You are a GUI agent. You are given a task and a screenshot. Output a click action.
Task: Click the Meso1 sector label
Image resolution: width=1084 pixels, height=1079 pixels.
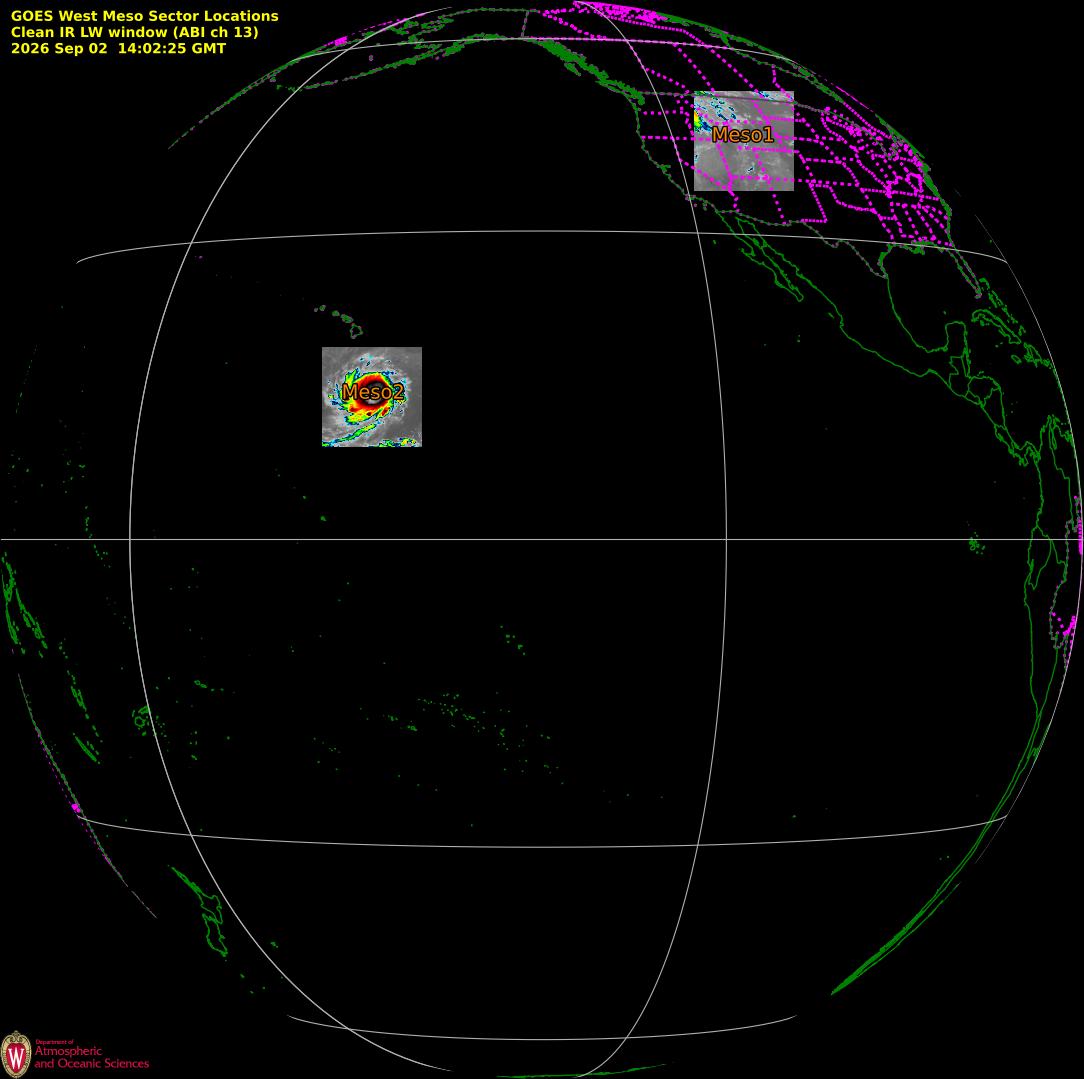click(742, 135)
